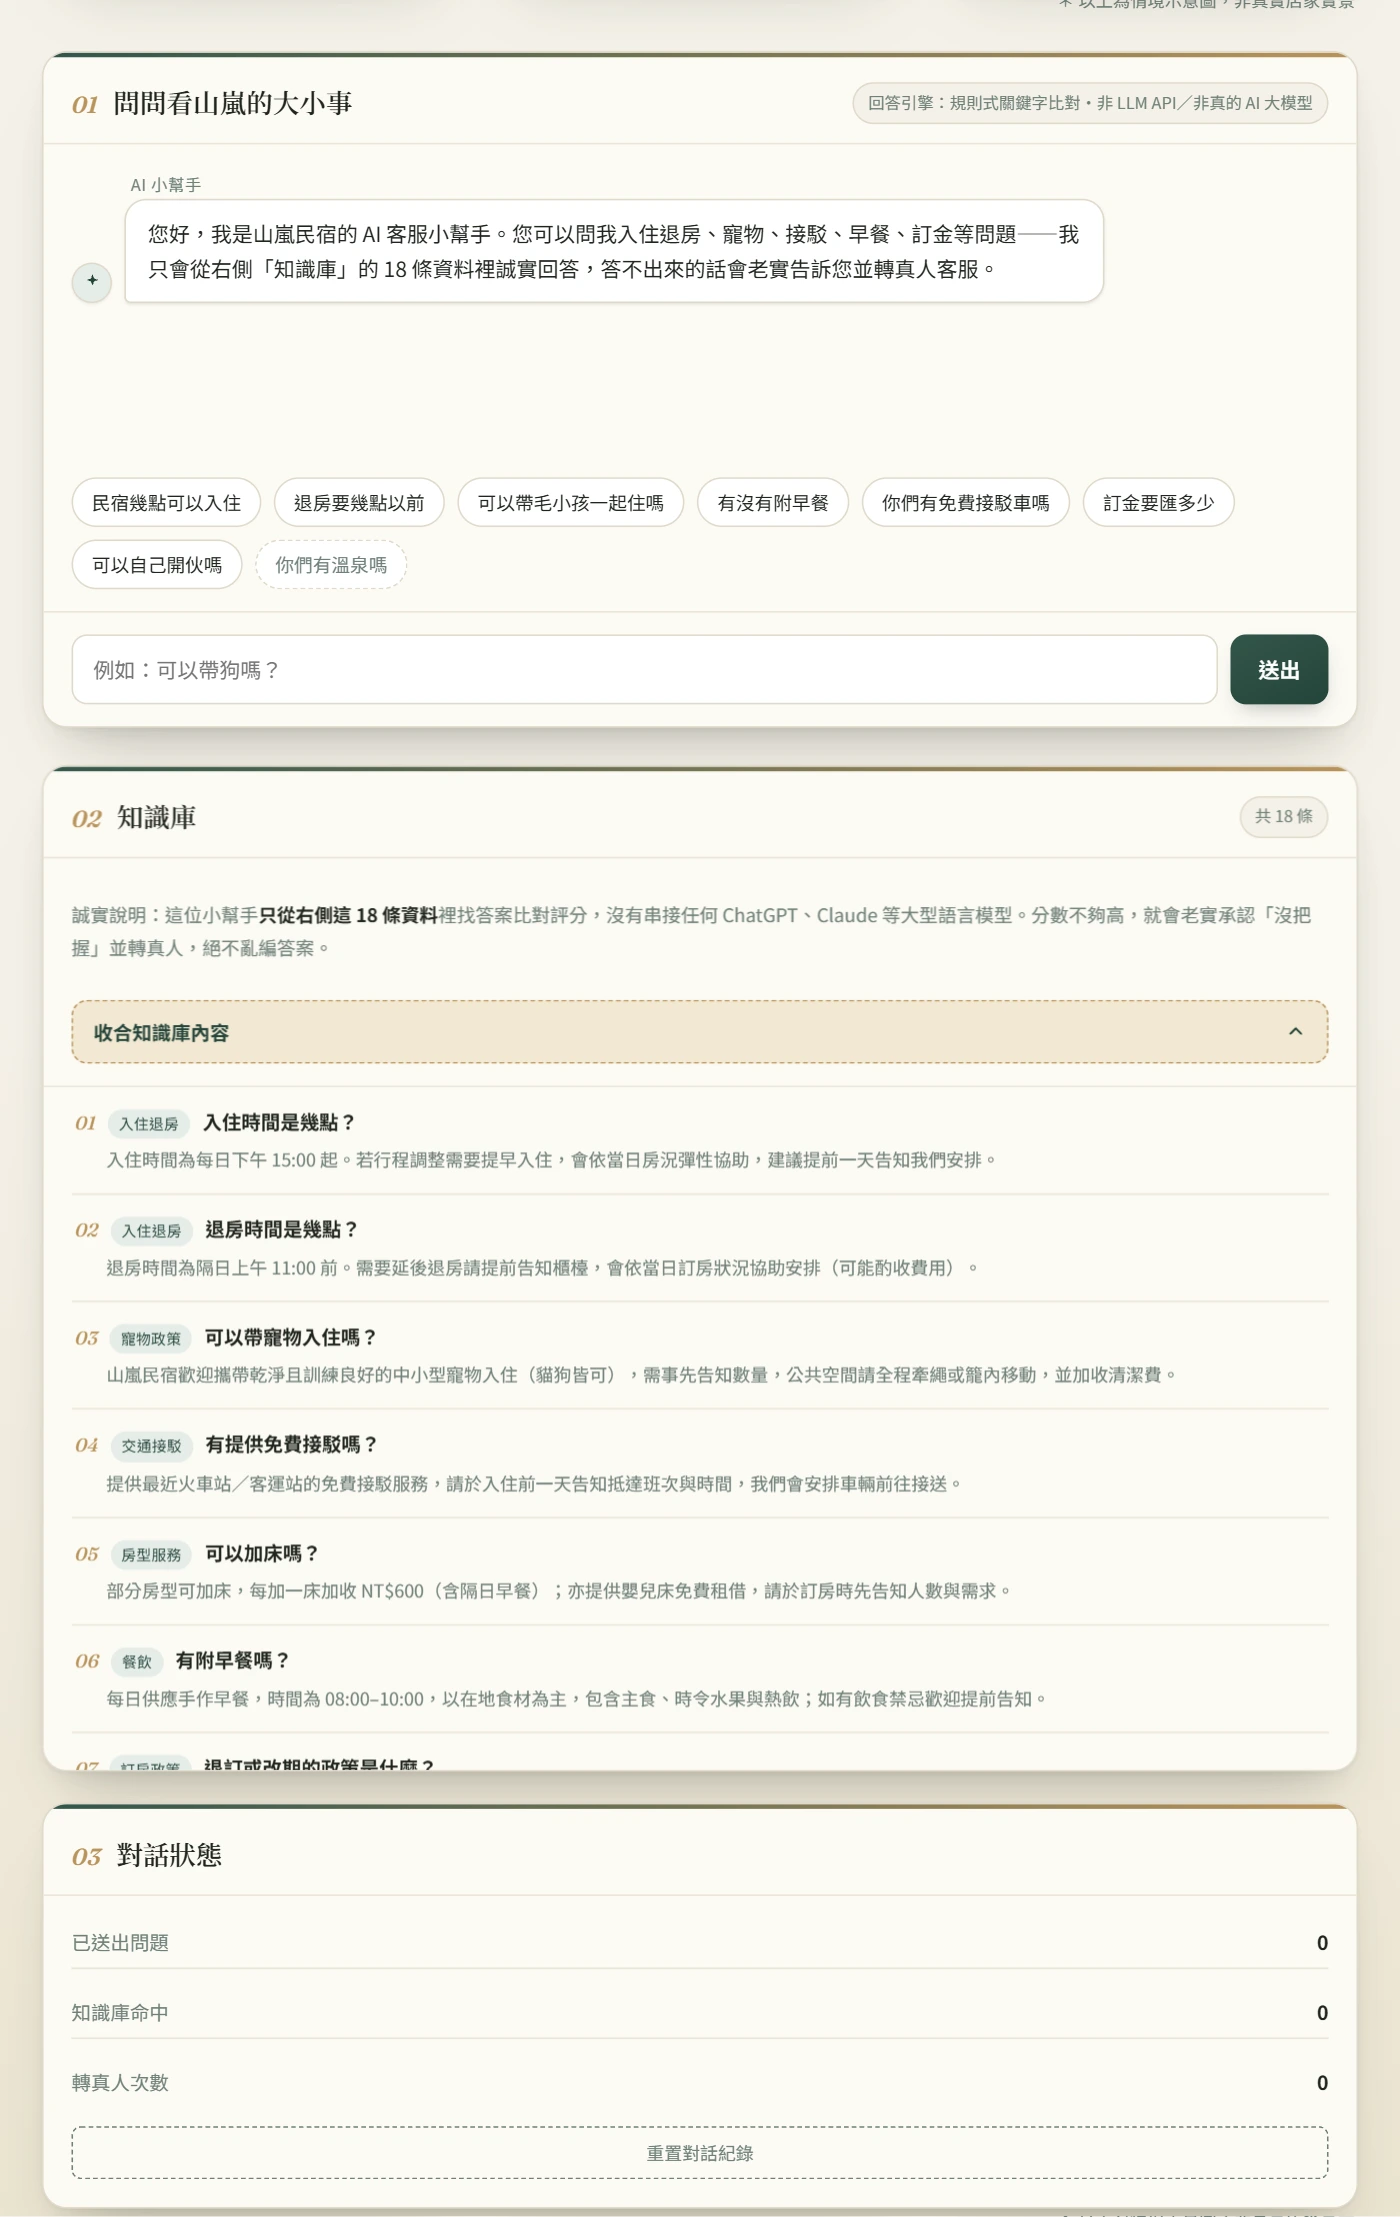Click the 對話狀態 section heading

(169, 1855)
